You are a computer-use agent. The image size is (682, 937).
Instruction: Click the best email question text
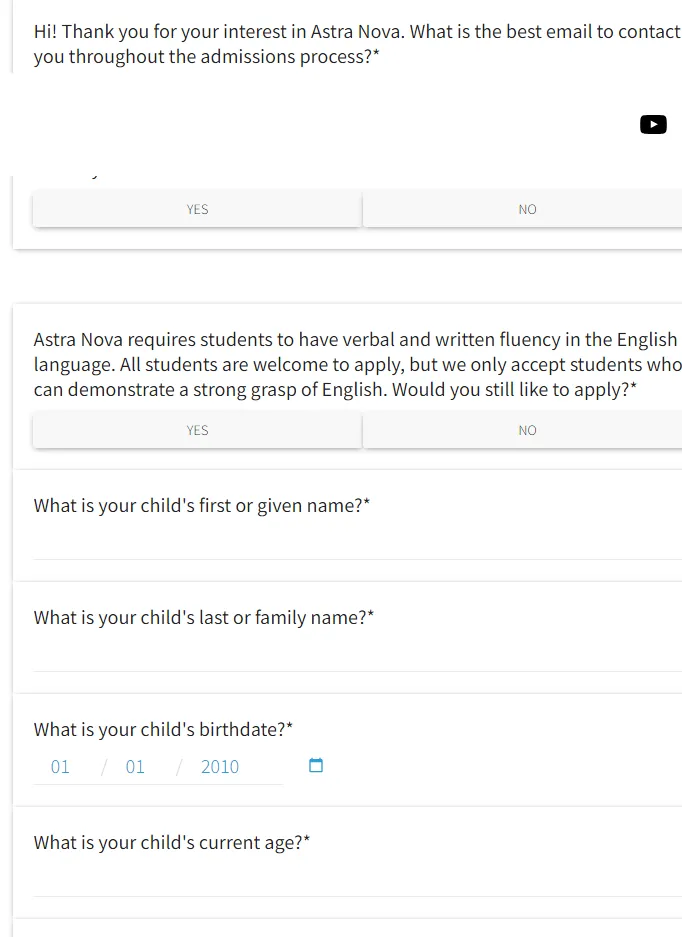357,44
